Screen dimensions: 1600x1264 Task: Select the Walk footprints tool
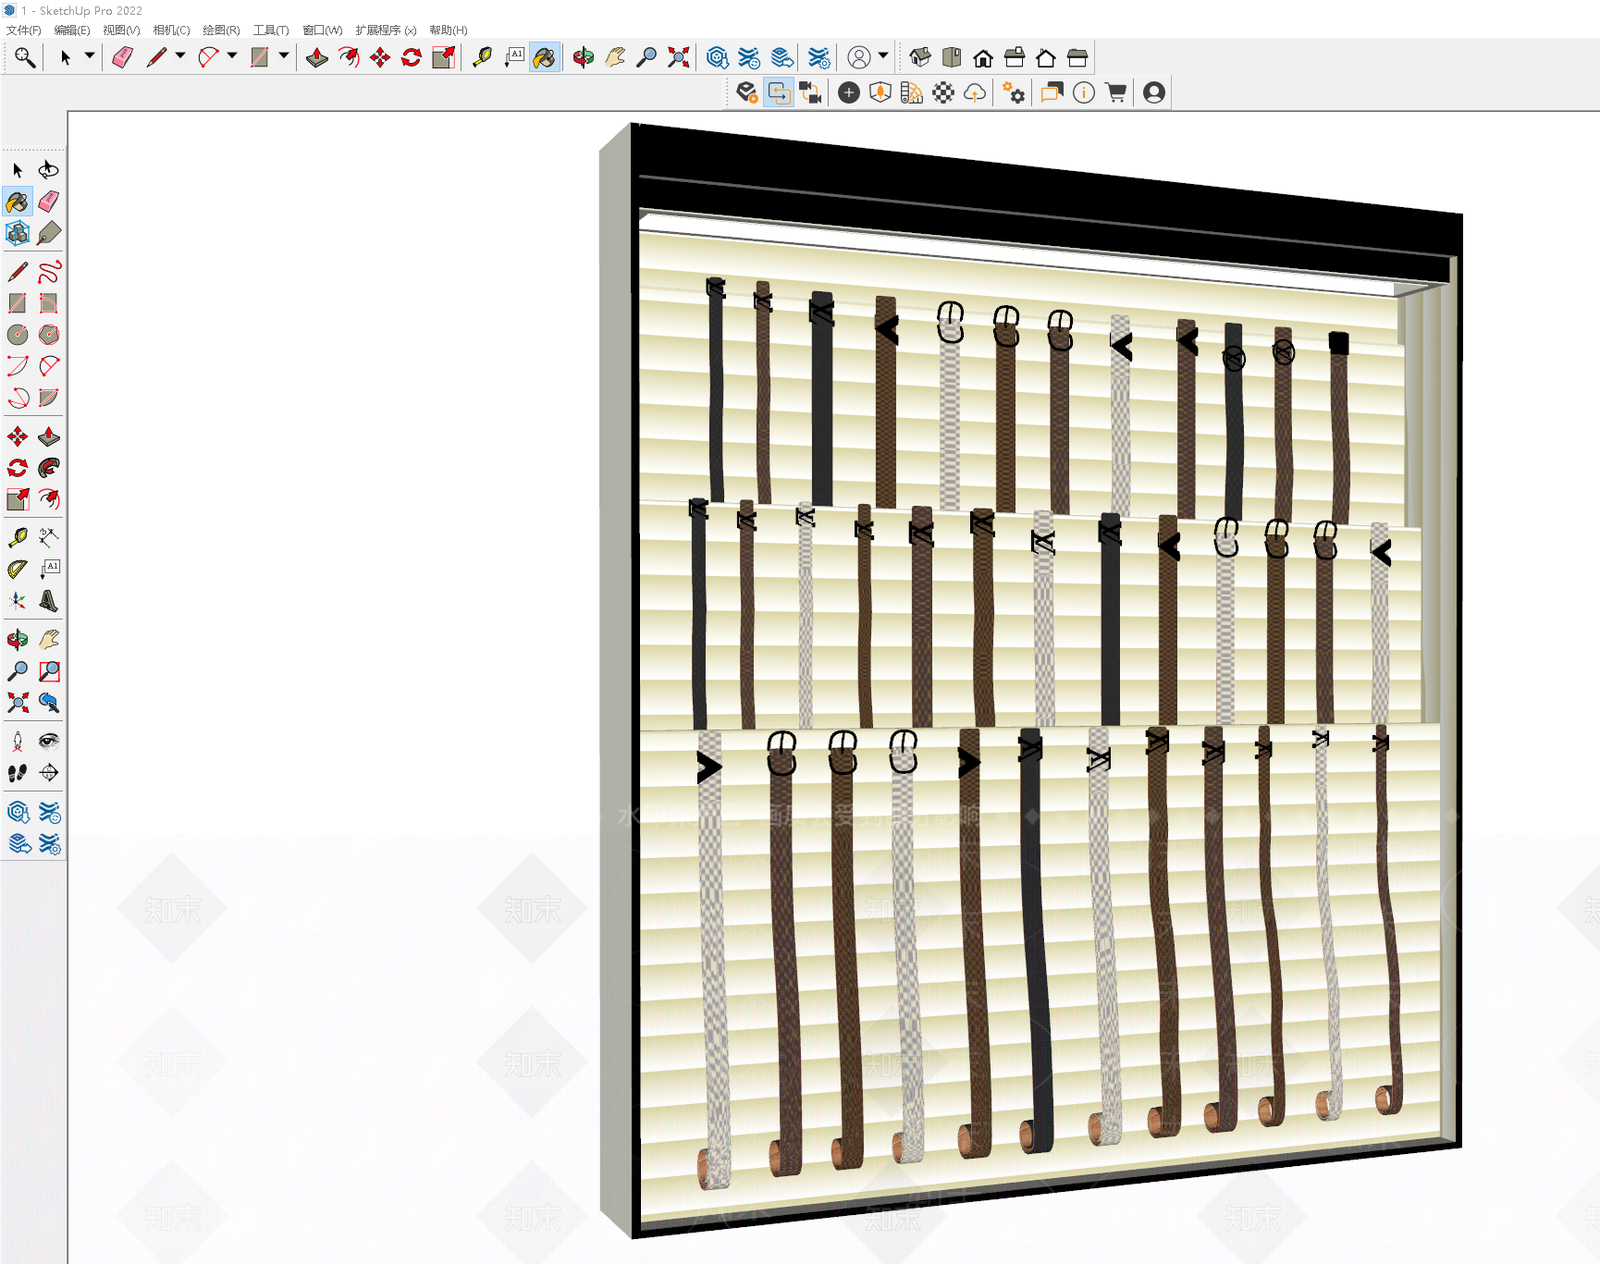pyautogui.click(x=17, y=772)
